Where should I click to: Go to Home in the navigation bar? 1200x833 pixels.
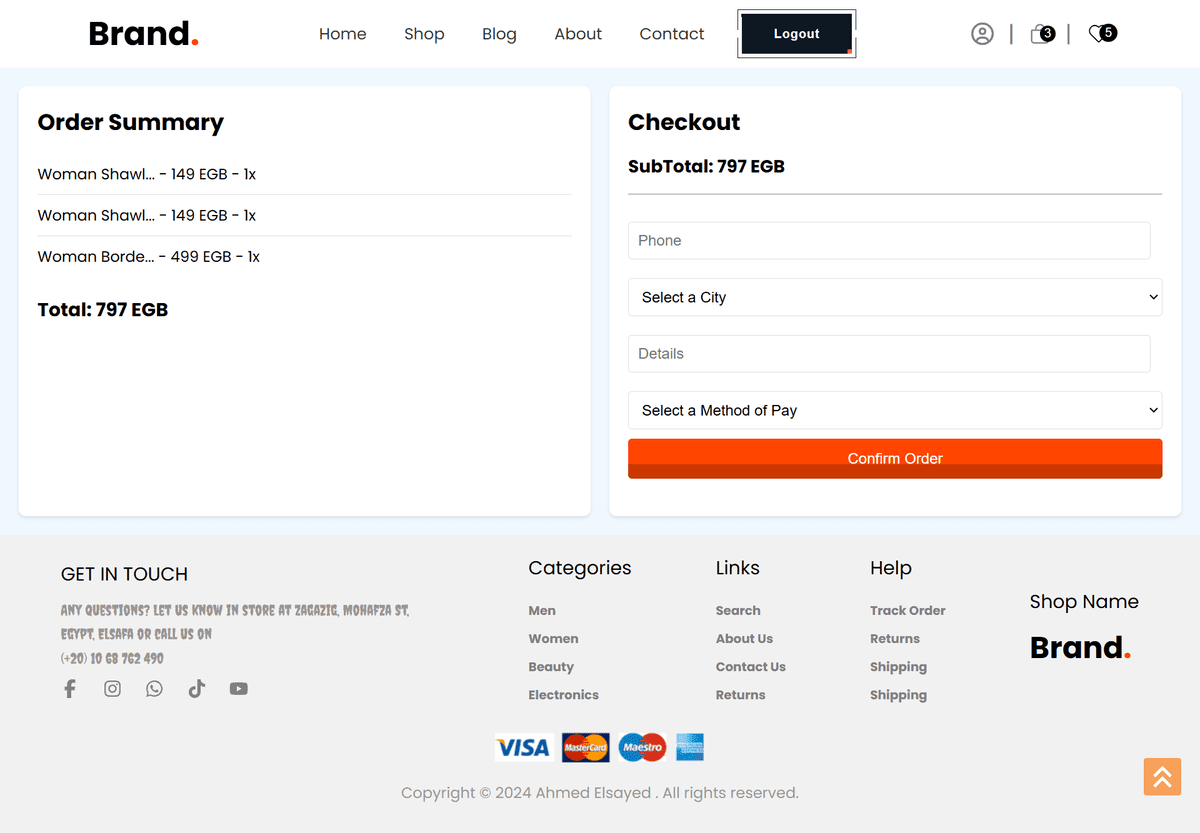coord(343,34)
